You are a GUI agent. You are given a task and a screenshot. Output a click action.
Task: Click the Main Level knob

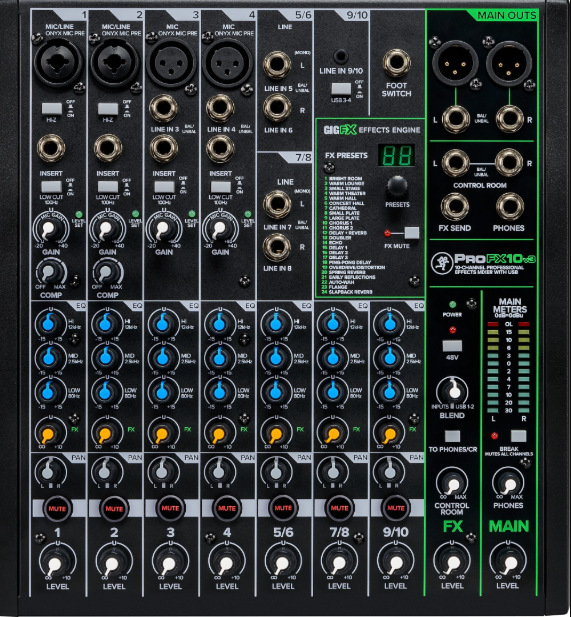tap(508, 563)
